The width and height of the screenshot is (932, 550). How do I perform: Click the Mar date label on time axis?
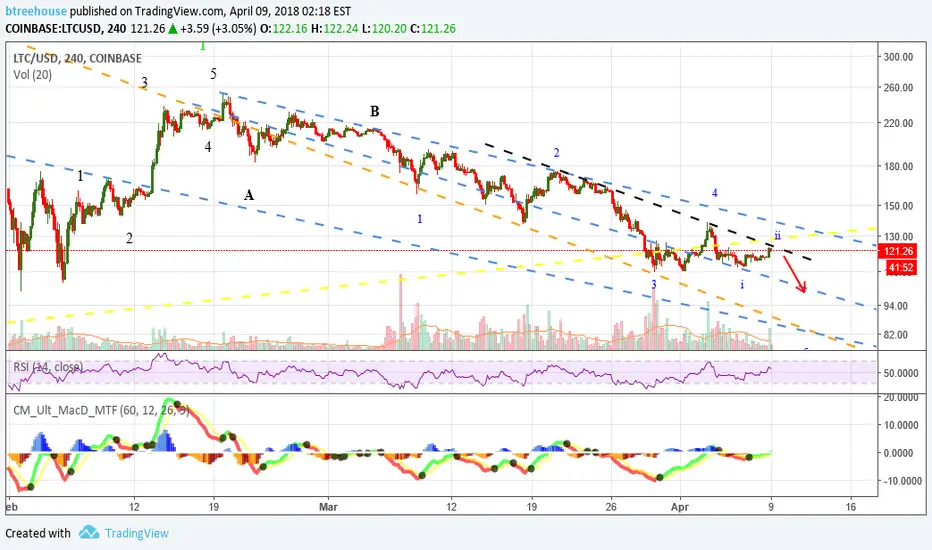click(x=328, y=507)
